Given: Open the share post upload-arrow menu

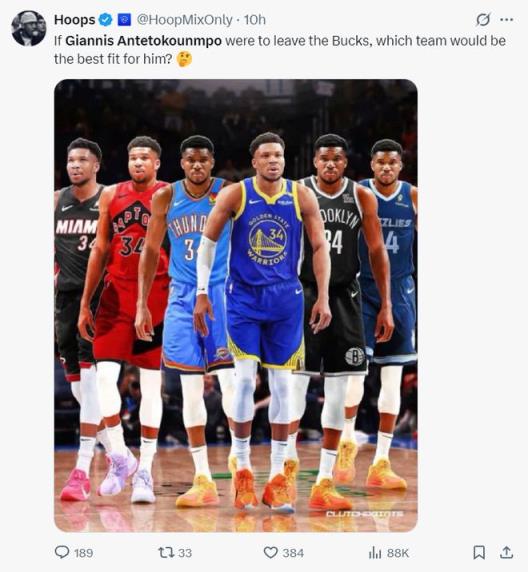Looking at the screenshot, I should [506, 552].
